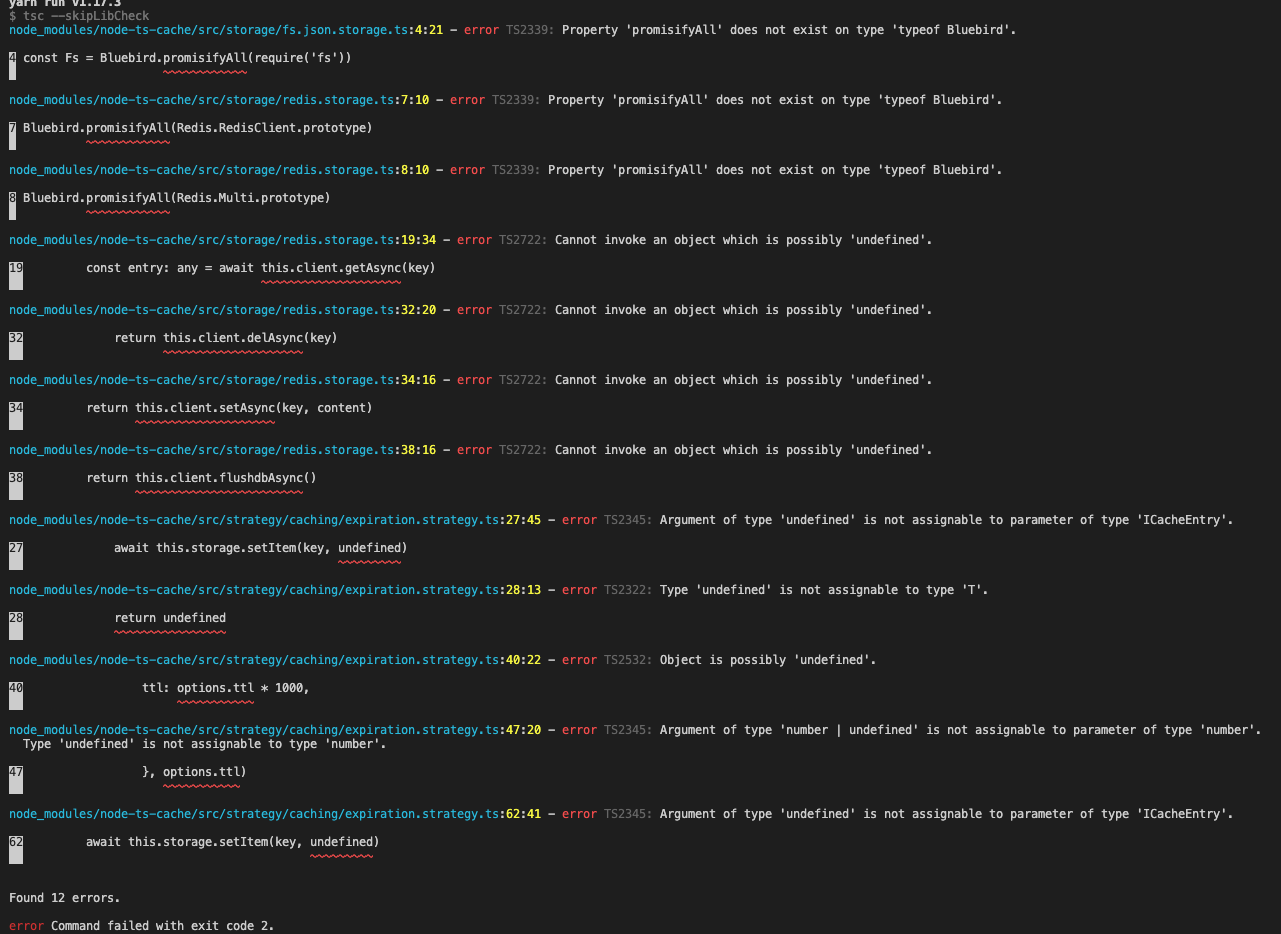Viewport: 1281px width, 934px height.
Task: Click the TS2532 'possibly undefined' error code
Action: pyautogui.click(x=624, y=659)
